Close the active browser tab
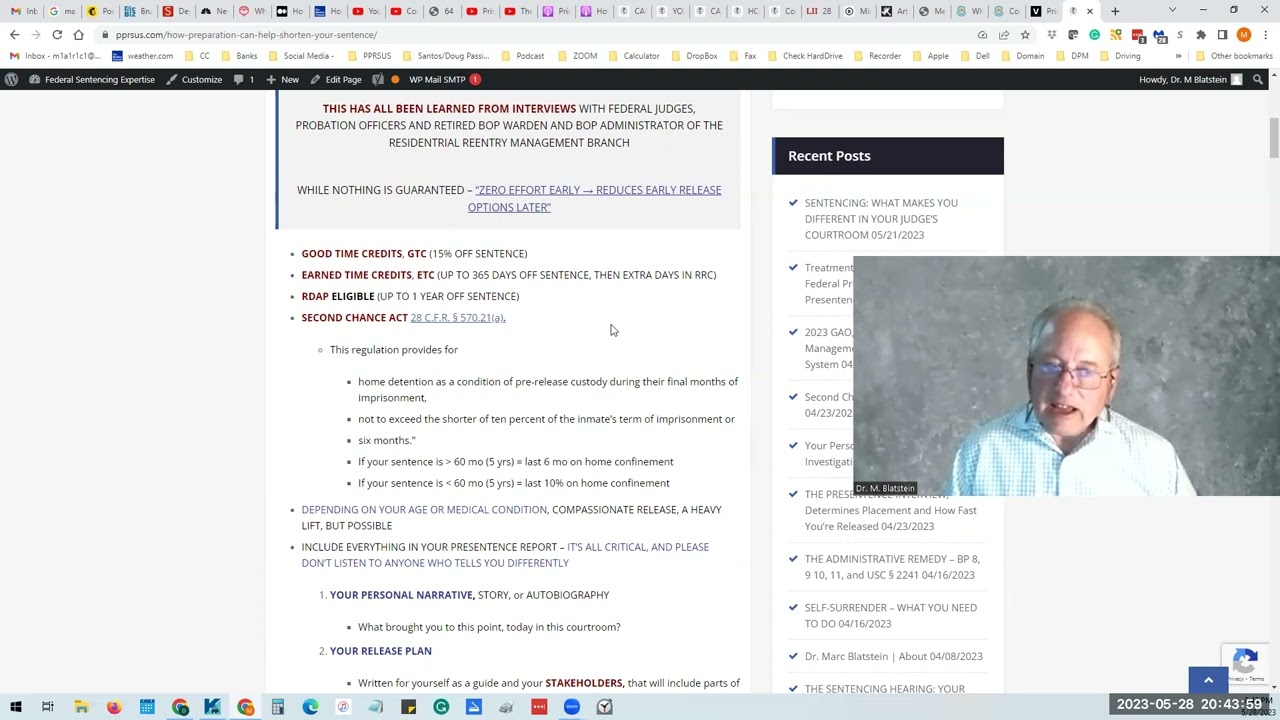Screen dimensions: 1280x720 click(x=1090, y=11)
